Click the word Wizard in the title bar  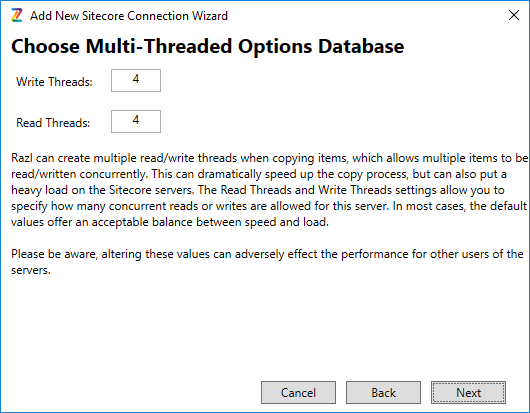pyautogui.click(x=210, y=16)
